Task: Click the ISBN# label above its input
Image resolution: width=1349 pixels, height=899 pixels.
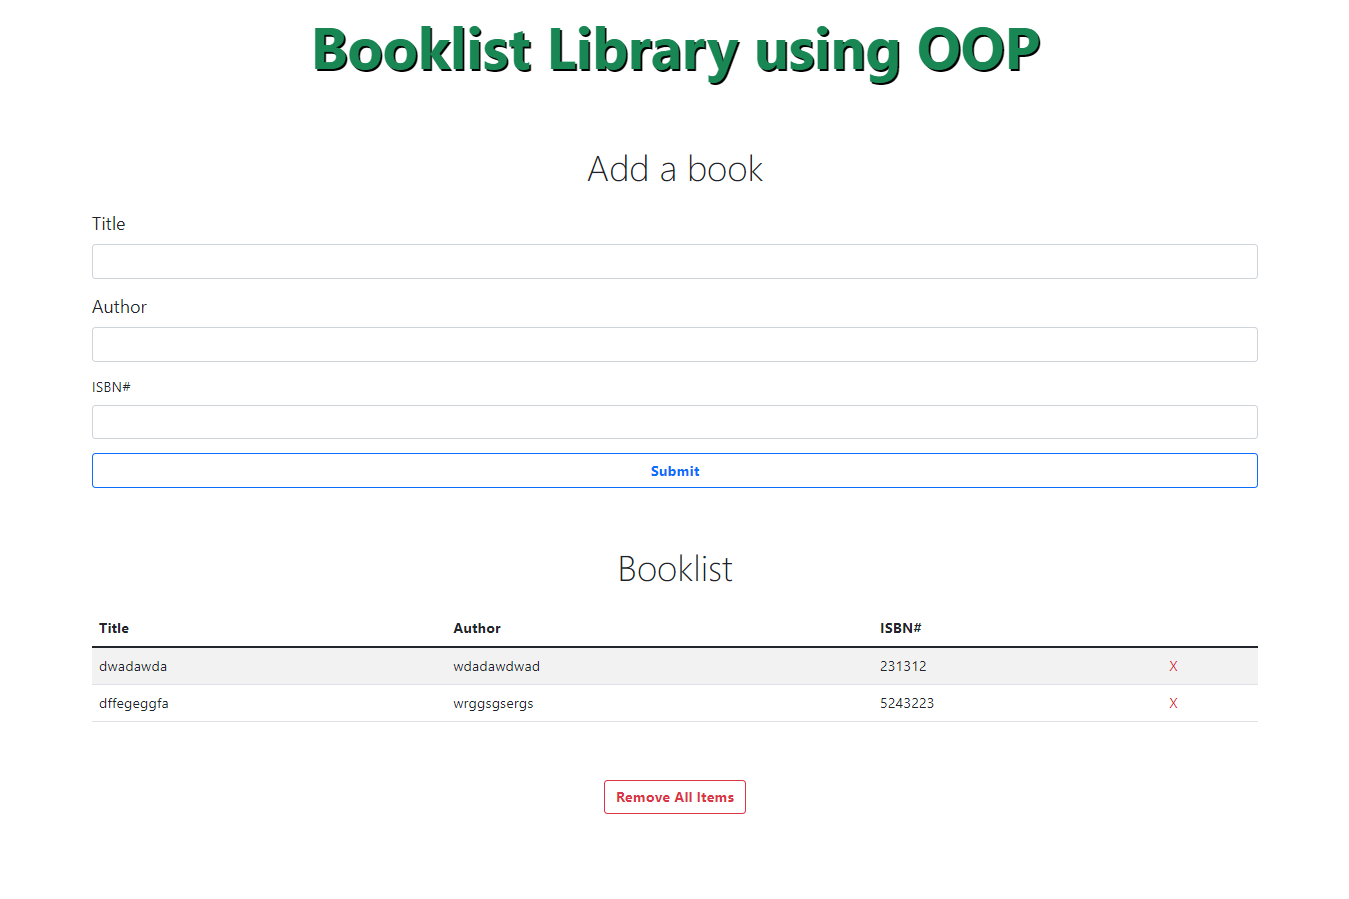Action: tap(111, 387)
